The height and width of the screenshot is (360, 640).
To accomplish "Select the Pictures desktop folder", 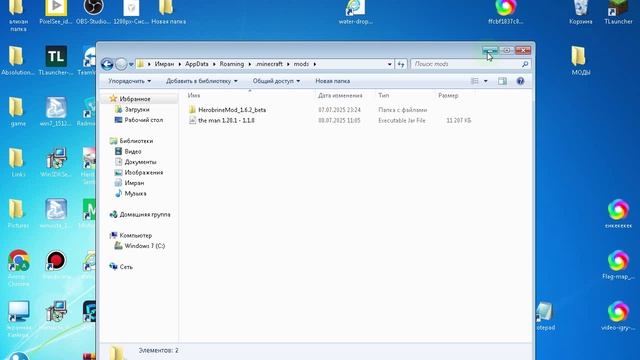I will click(x=18, y=213).
